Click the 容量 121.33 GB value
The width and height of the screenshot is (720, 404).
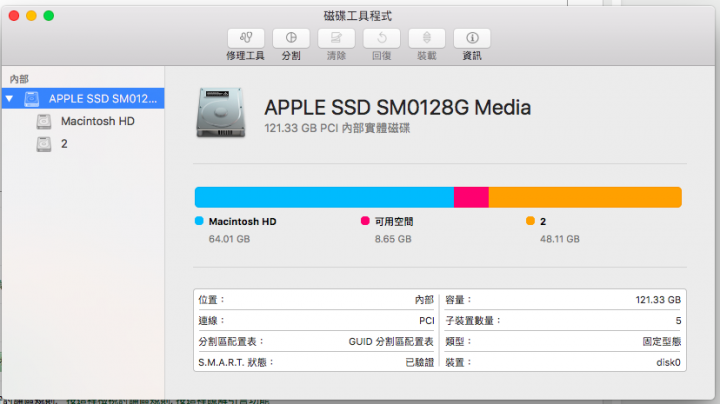coord(658,300)
